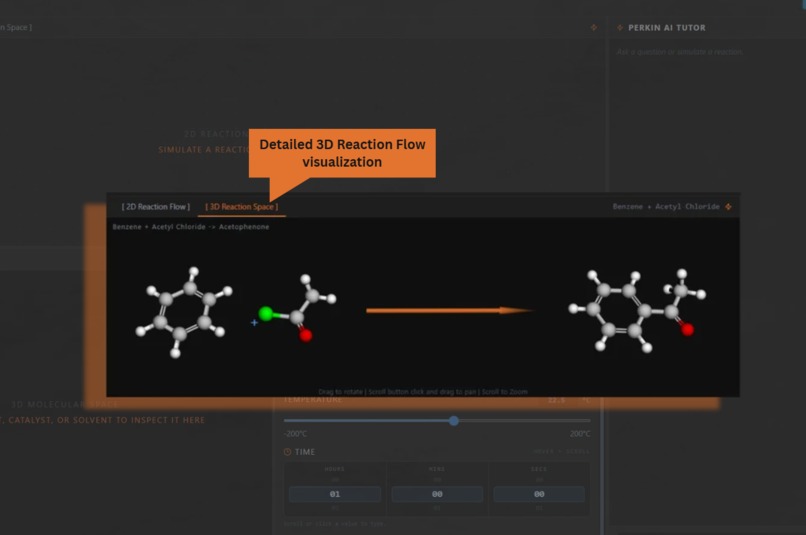Viewport: 806px width, 535px height.
Task: Click sparkle icon left of the Perkin panel
Action: (x=594, y=27)
